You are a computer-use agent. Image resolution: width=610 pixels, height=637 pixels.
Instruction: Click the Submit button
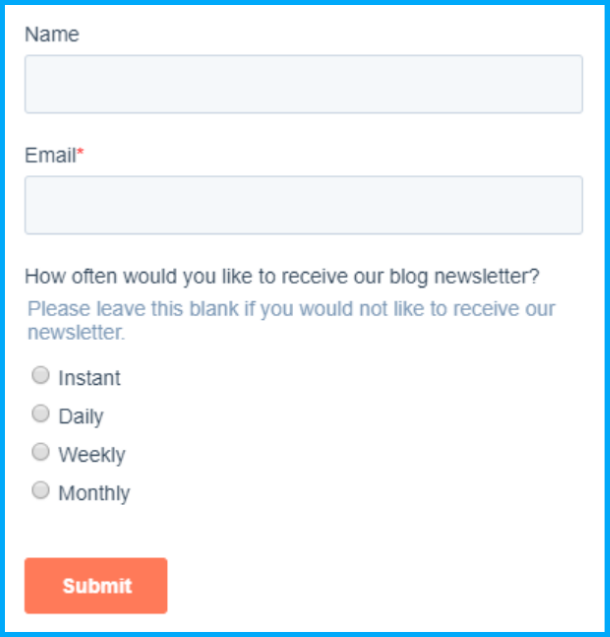(x=96, y=586)
